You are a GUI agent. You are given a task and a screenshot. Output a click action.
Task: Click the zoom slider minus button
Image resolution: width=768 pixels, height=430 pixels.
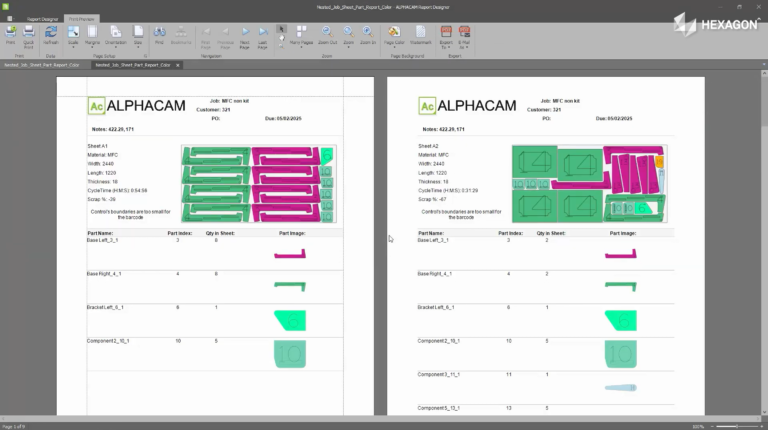coord(712,427)
